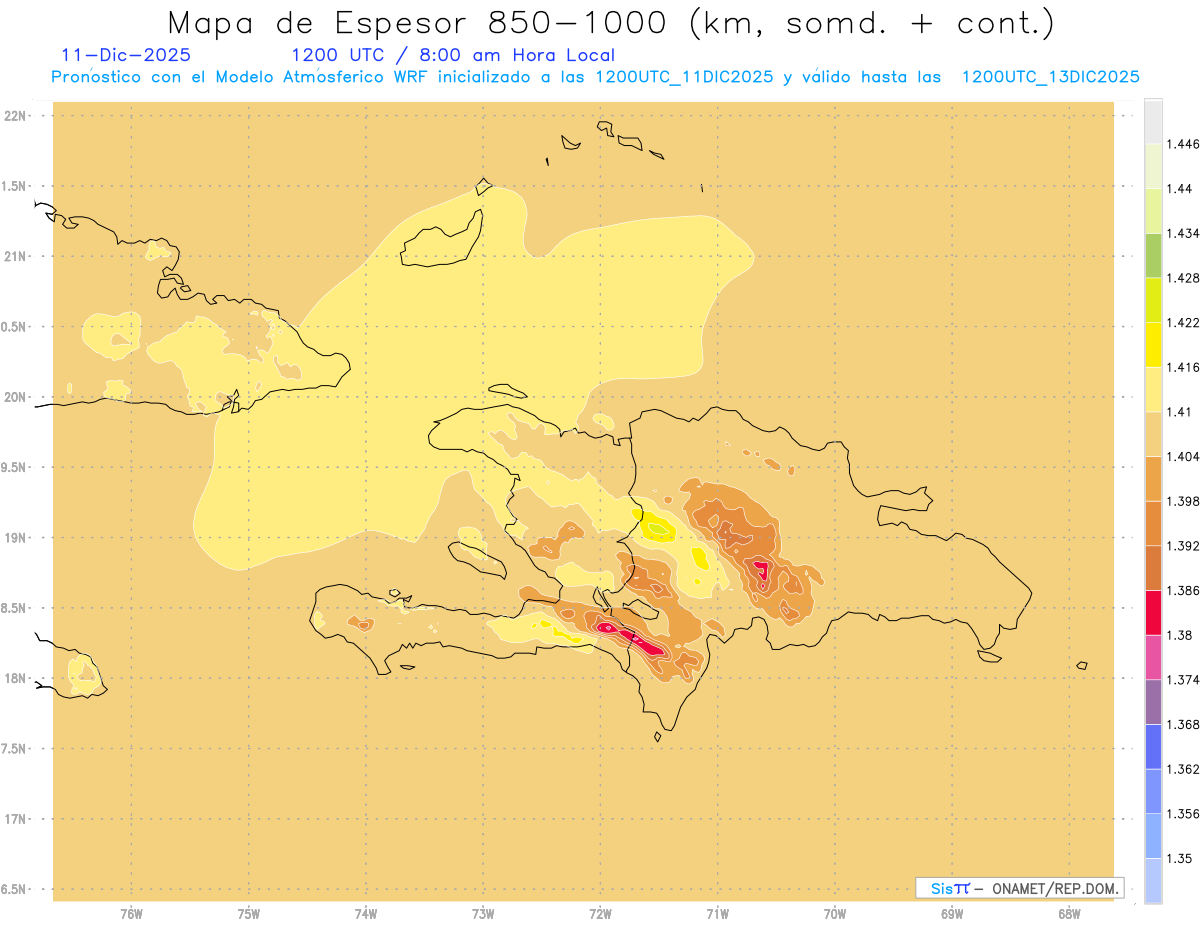This screenshot has width=1200, height=927.
Task: Click the '20N' latitude label
Action: (15, 397)
